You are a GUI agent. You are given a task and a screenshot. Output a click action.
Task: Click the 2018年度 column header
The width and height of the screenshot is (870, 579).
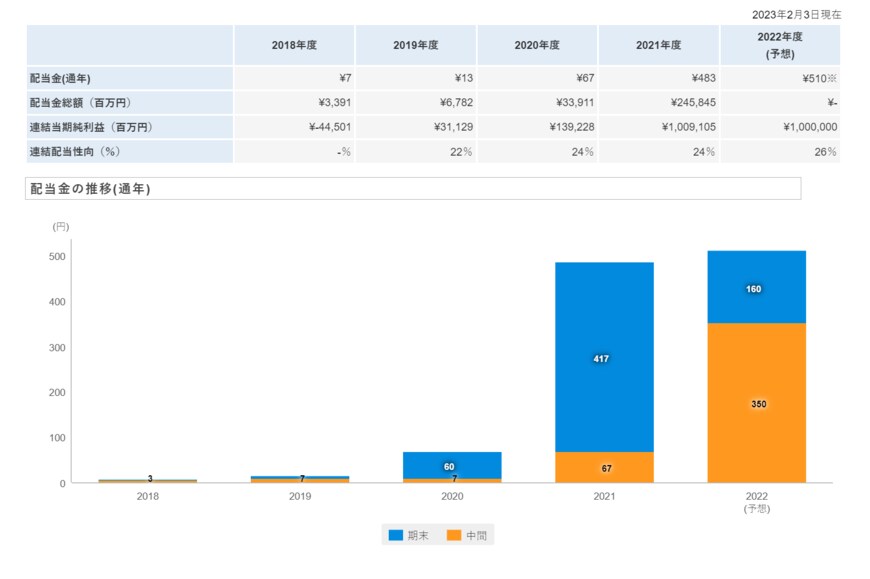pos(294,46)
